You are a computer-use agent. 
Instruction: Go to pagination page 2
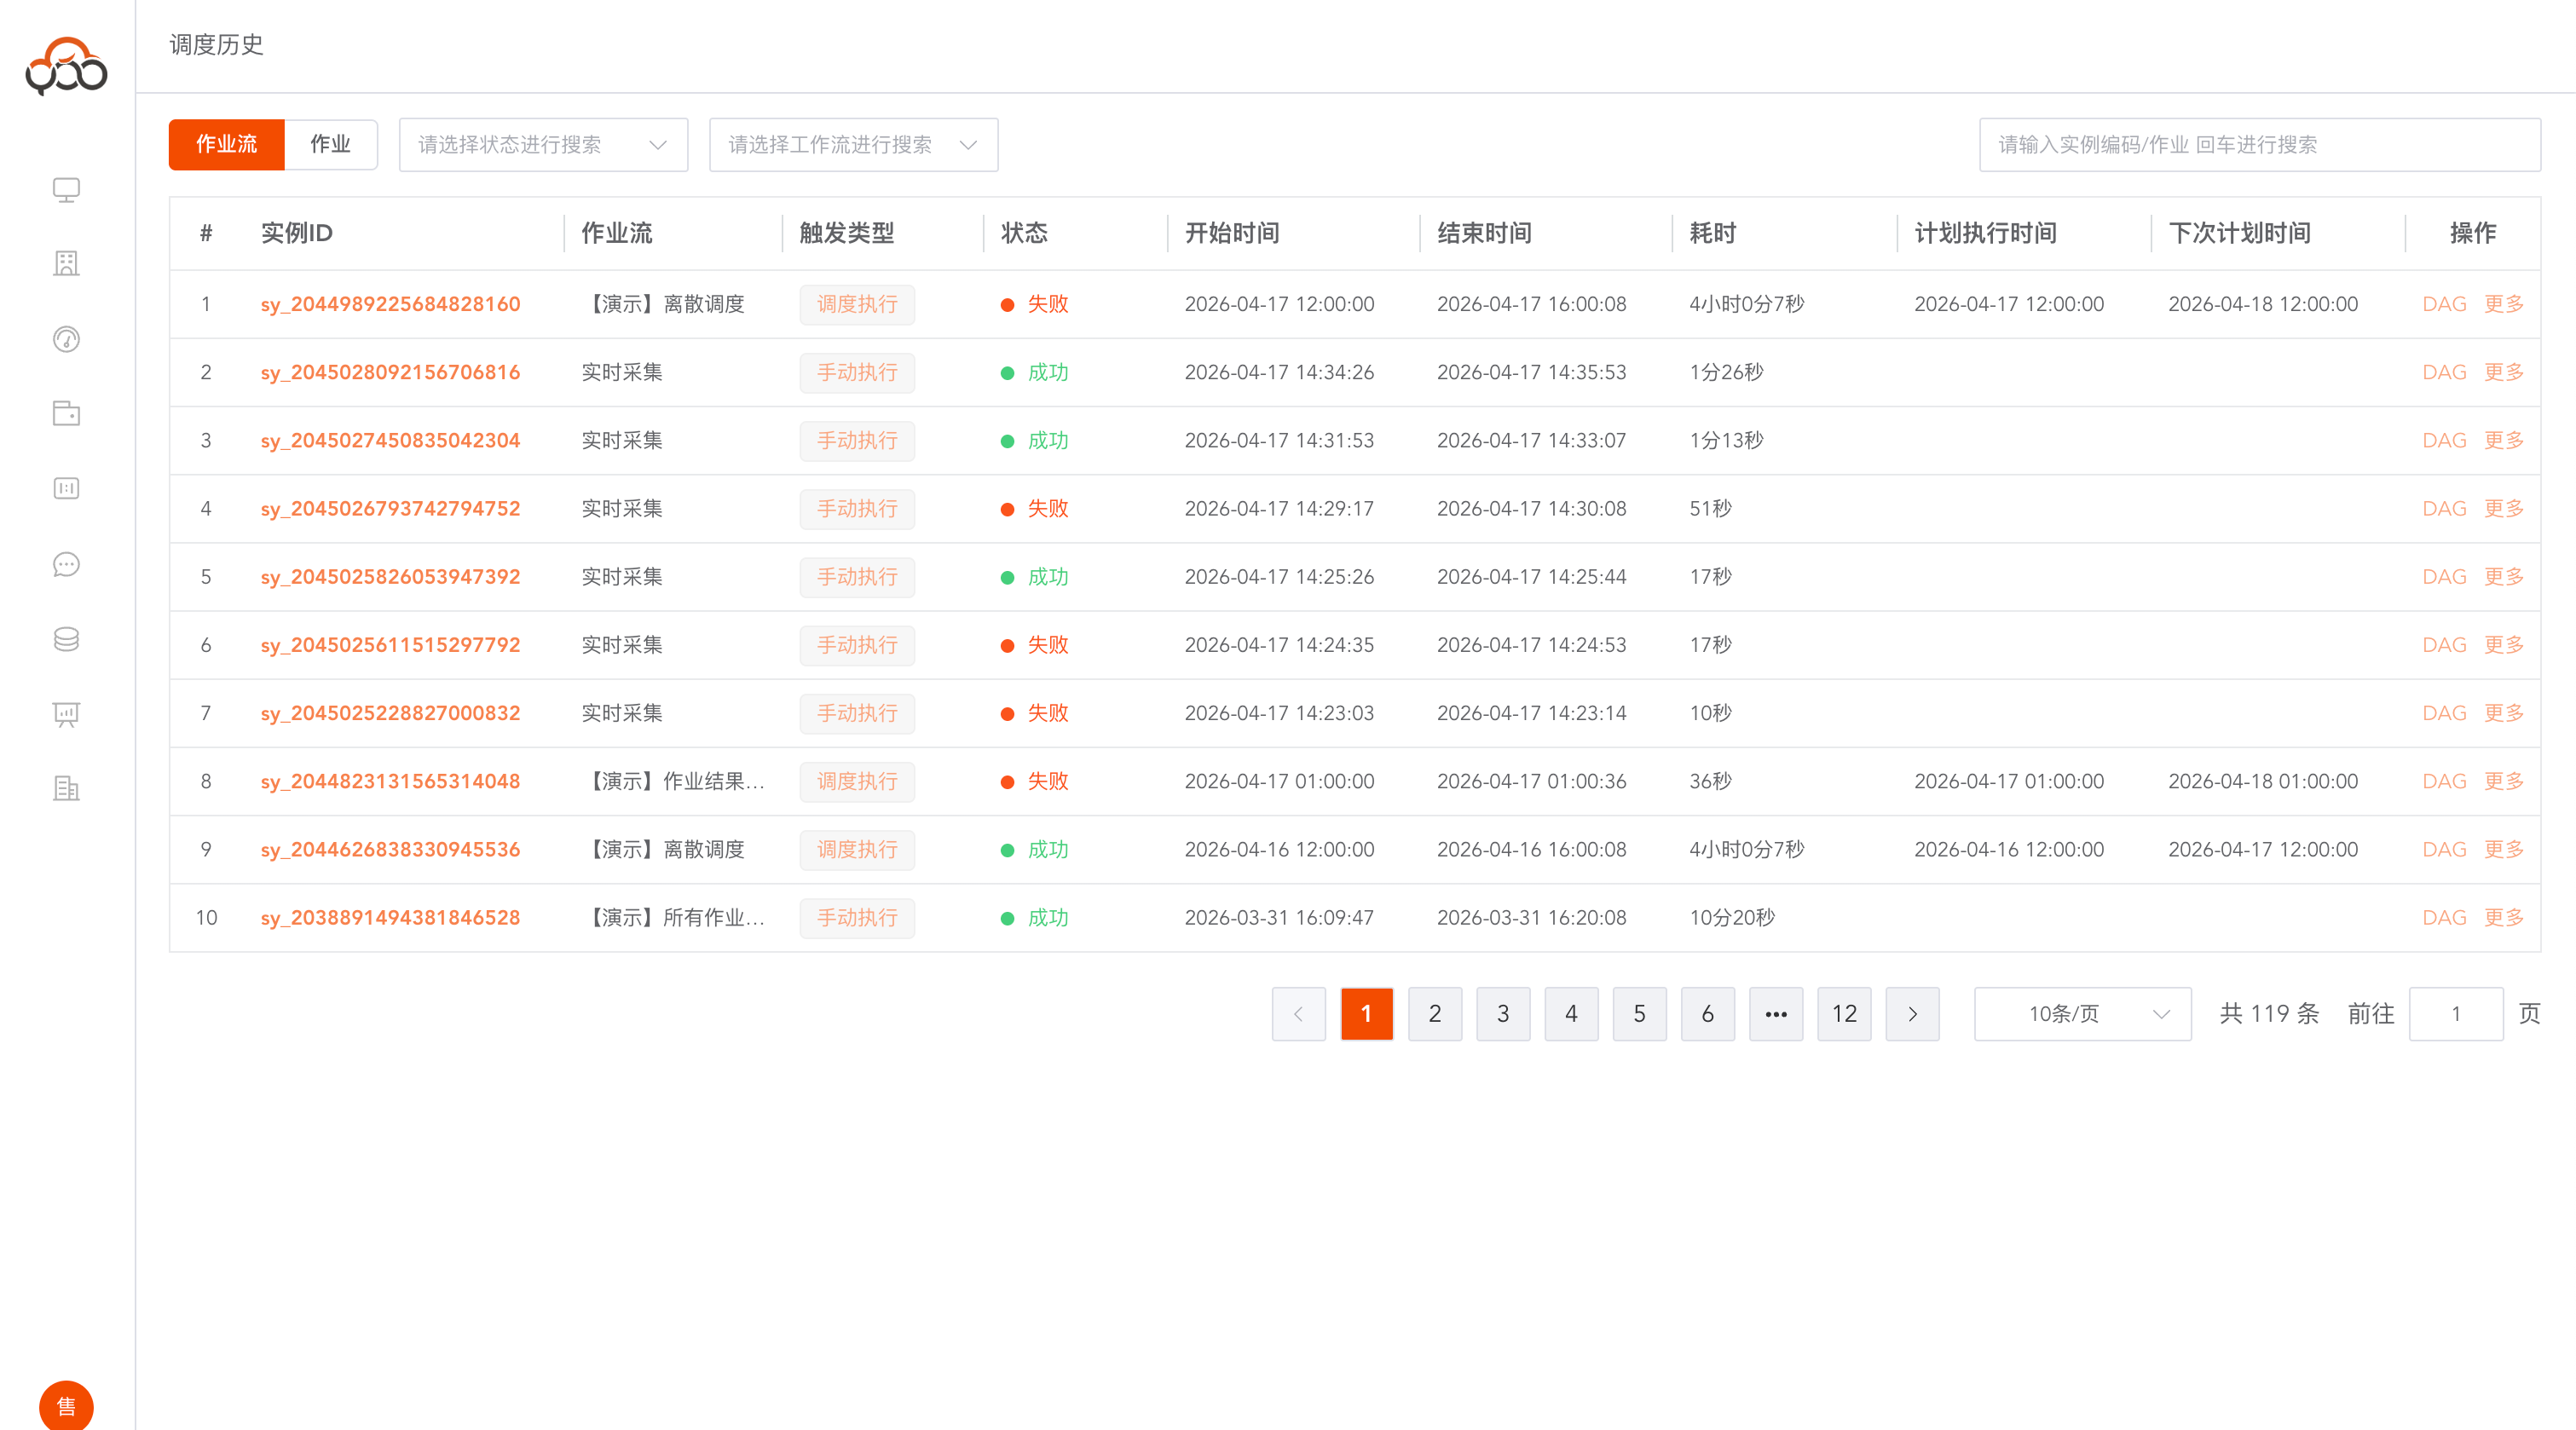pyautogui.click(x=1434, y=1013)
